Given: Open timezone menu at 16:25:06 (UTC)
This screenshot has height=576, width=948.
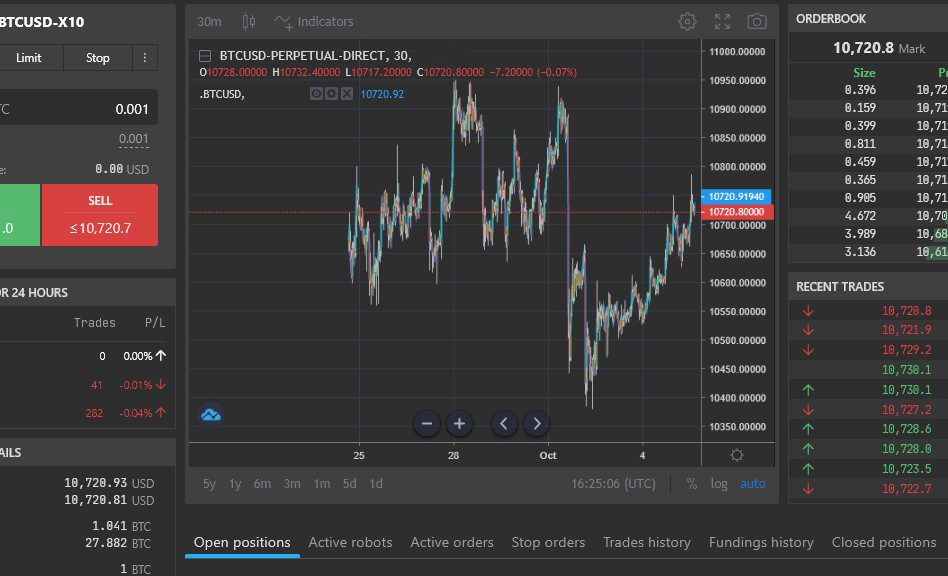Looking at the screenshot, I should pos(613,484).
